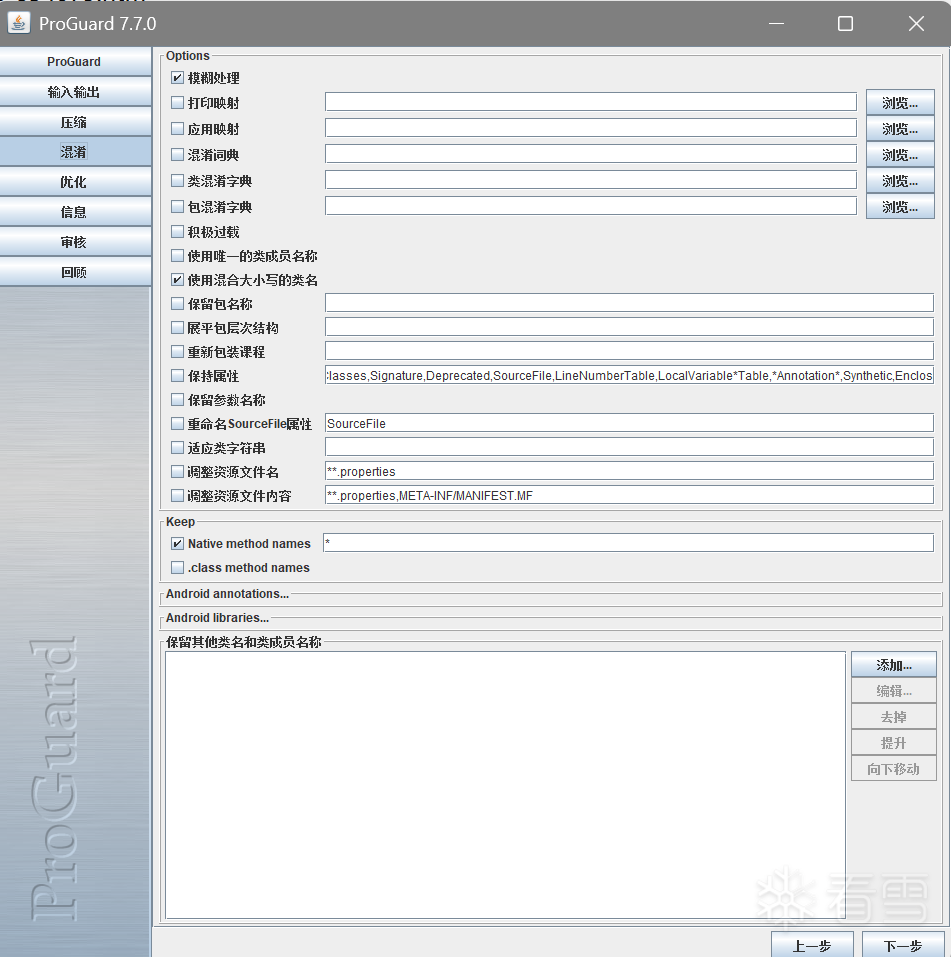Click the 去掉 button

click(894, 717)
